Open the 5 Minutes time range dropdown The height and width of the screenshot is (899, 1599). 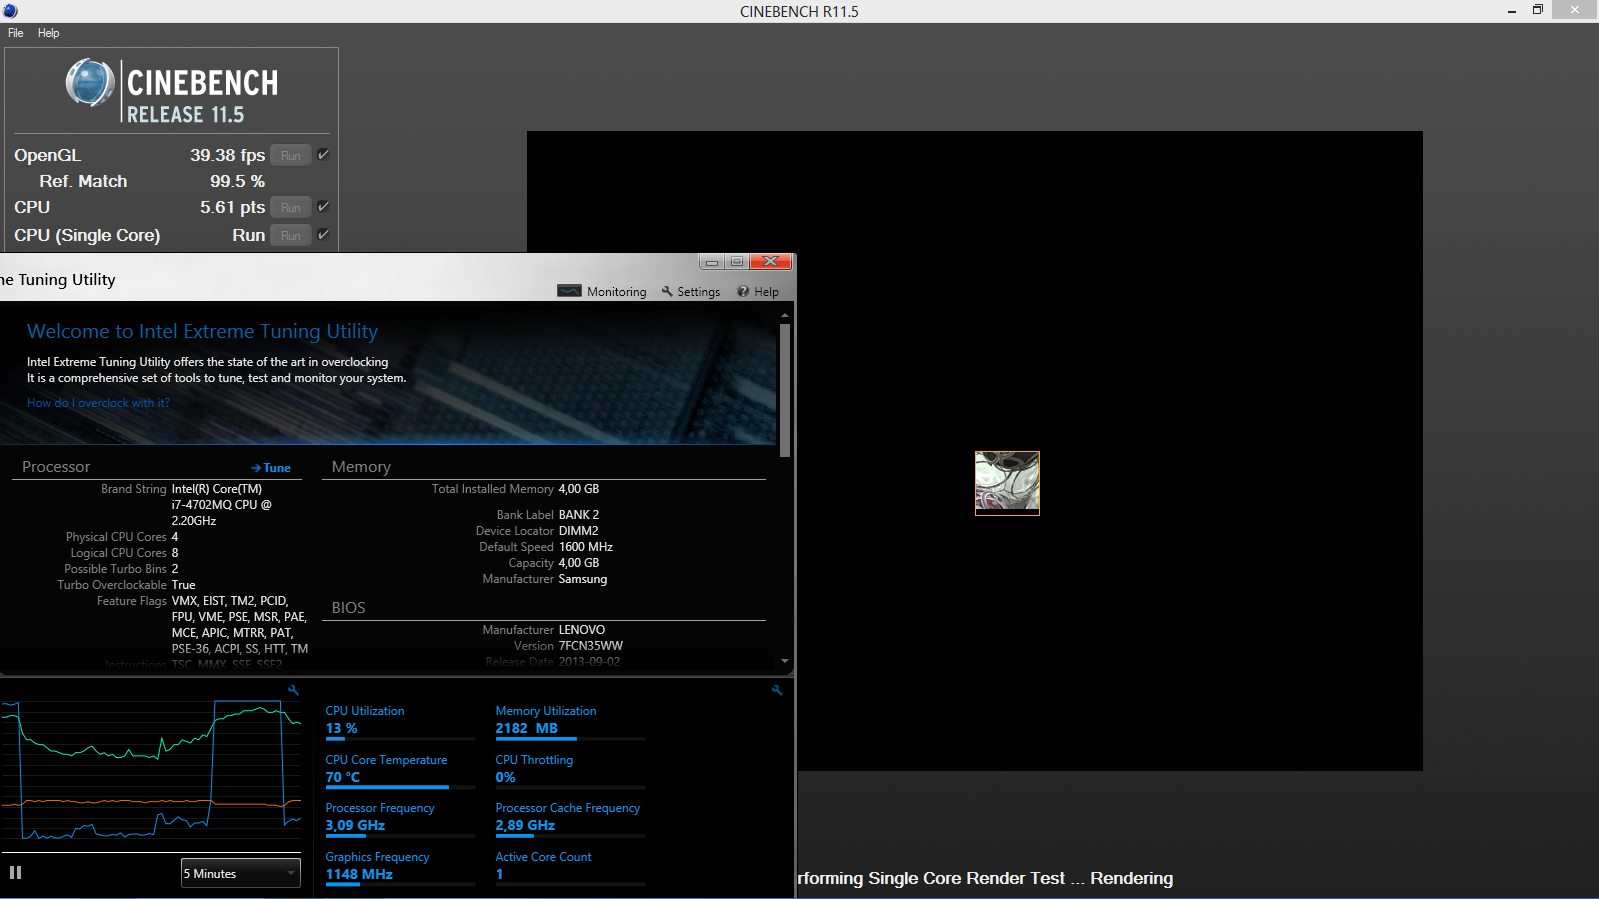(x=241, y=873)
